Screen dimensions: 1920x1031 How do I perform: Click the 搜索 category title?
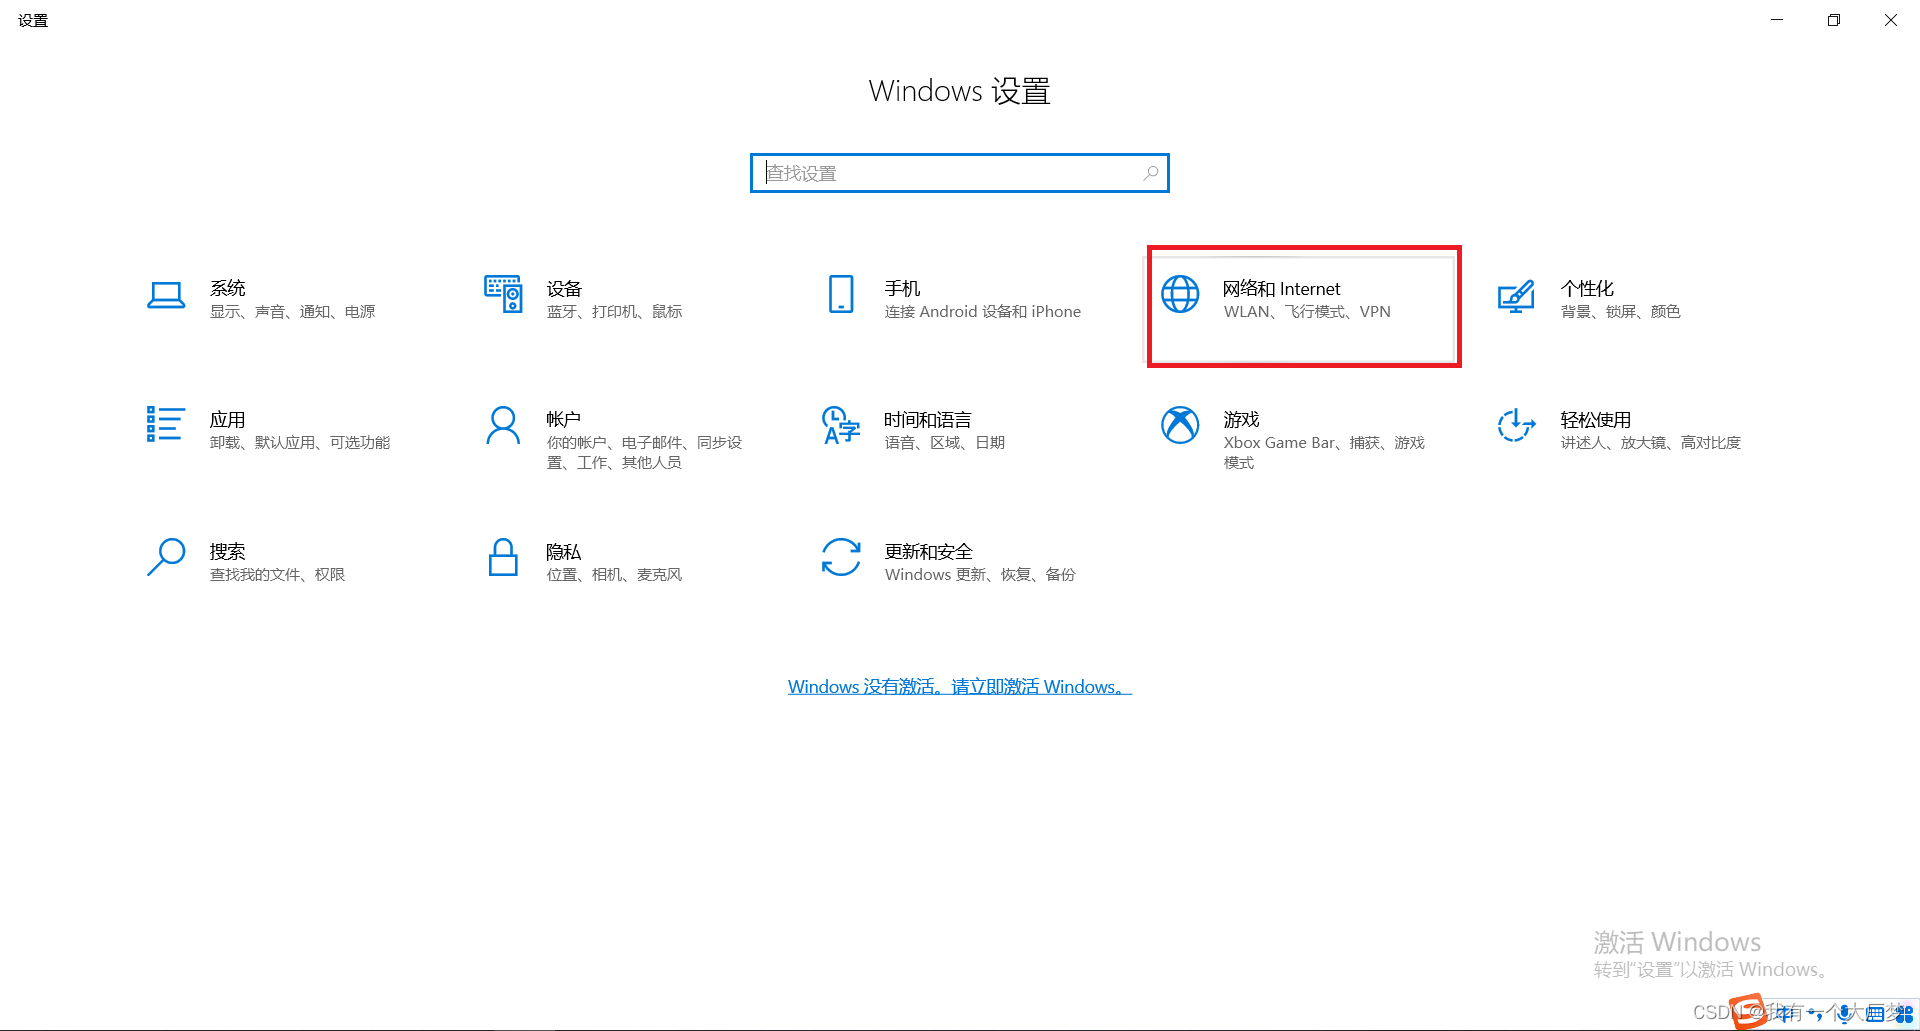point(227,551)
